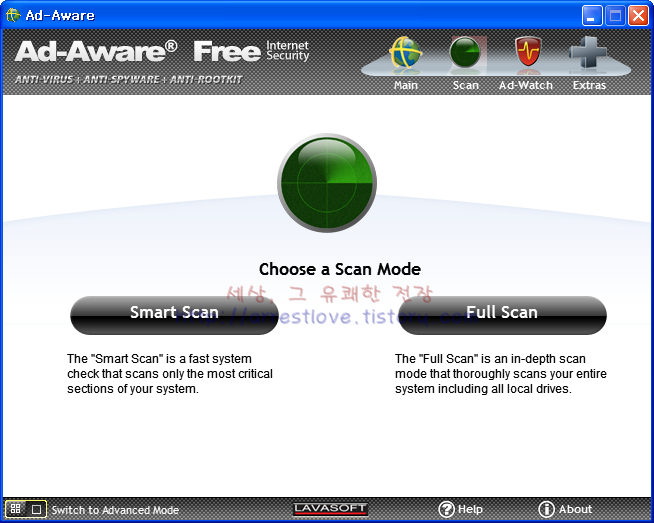Image resolution: width=654 pixels, height=523 pixels.
Task: Start the Full Scan
Action: [502, 315]
